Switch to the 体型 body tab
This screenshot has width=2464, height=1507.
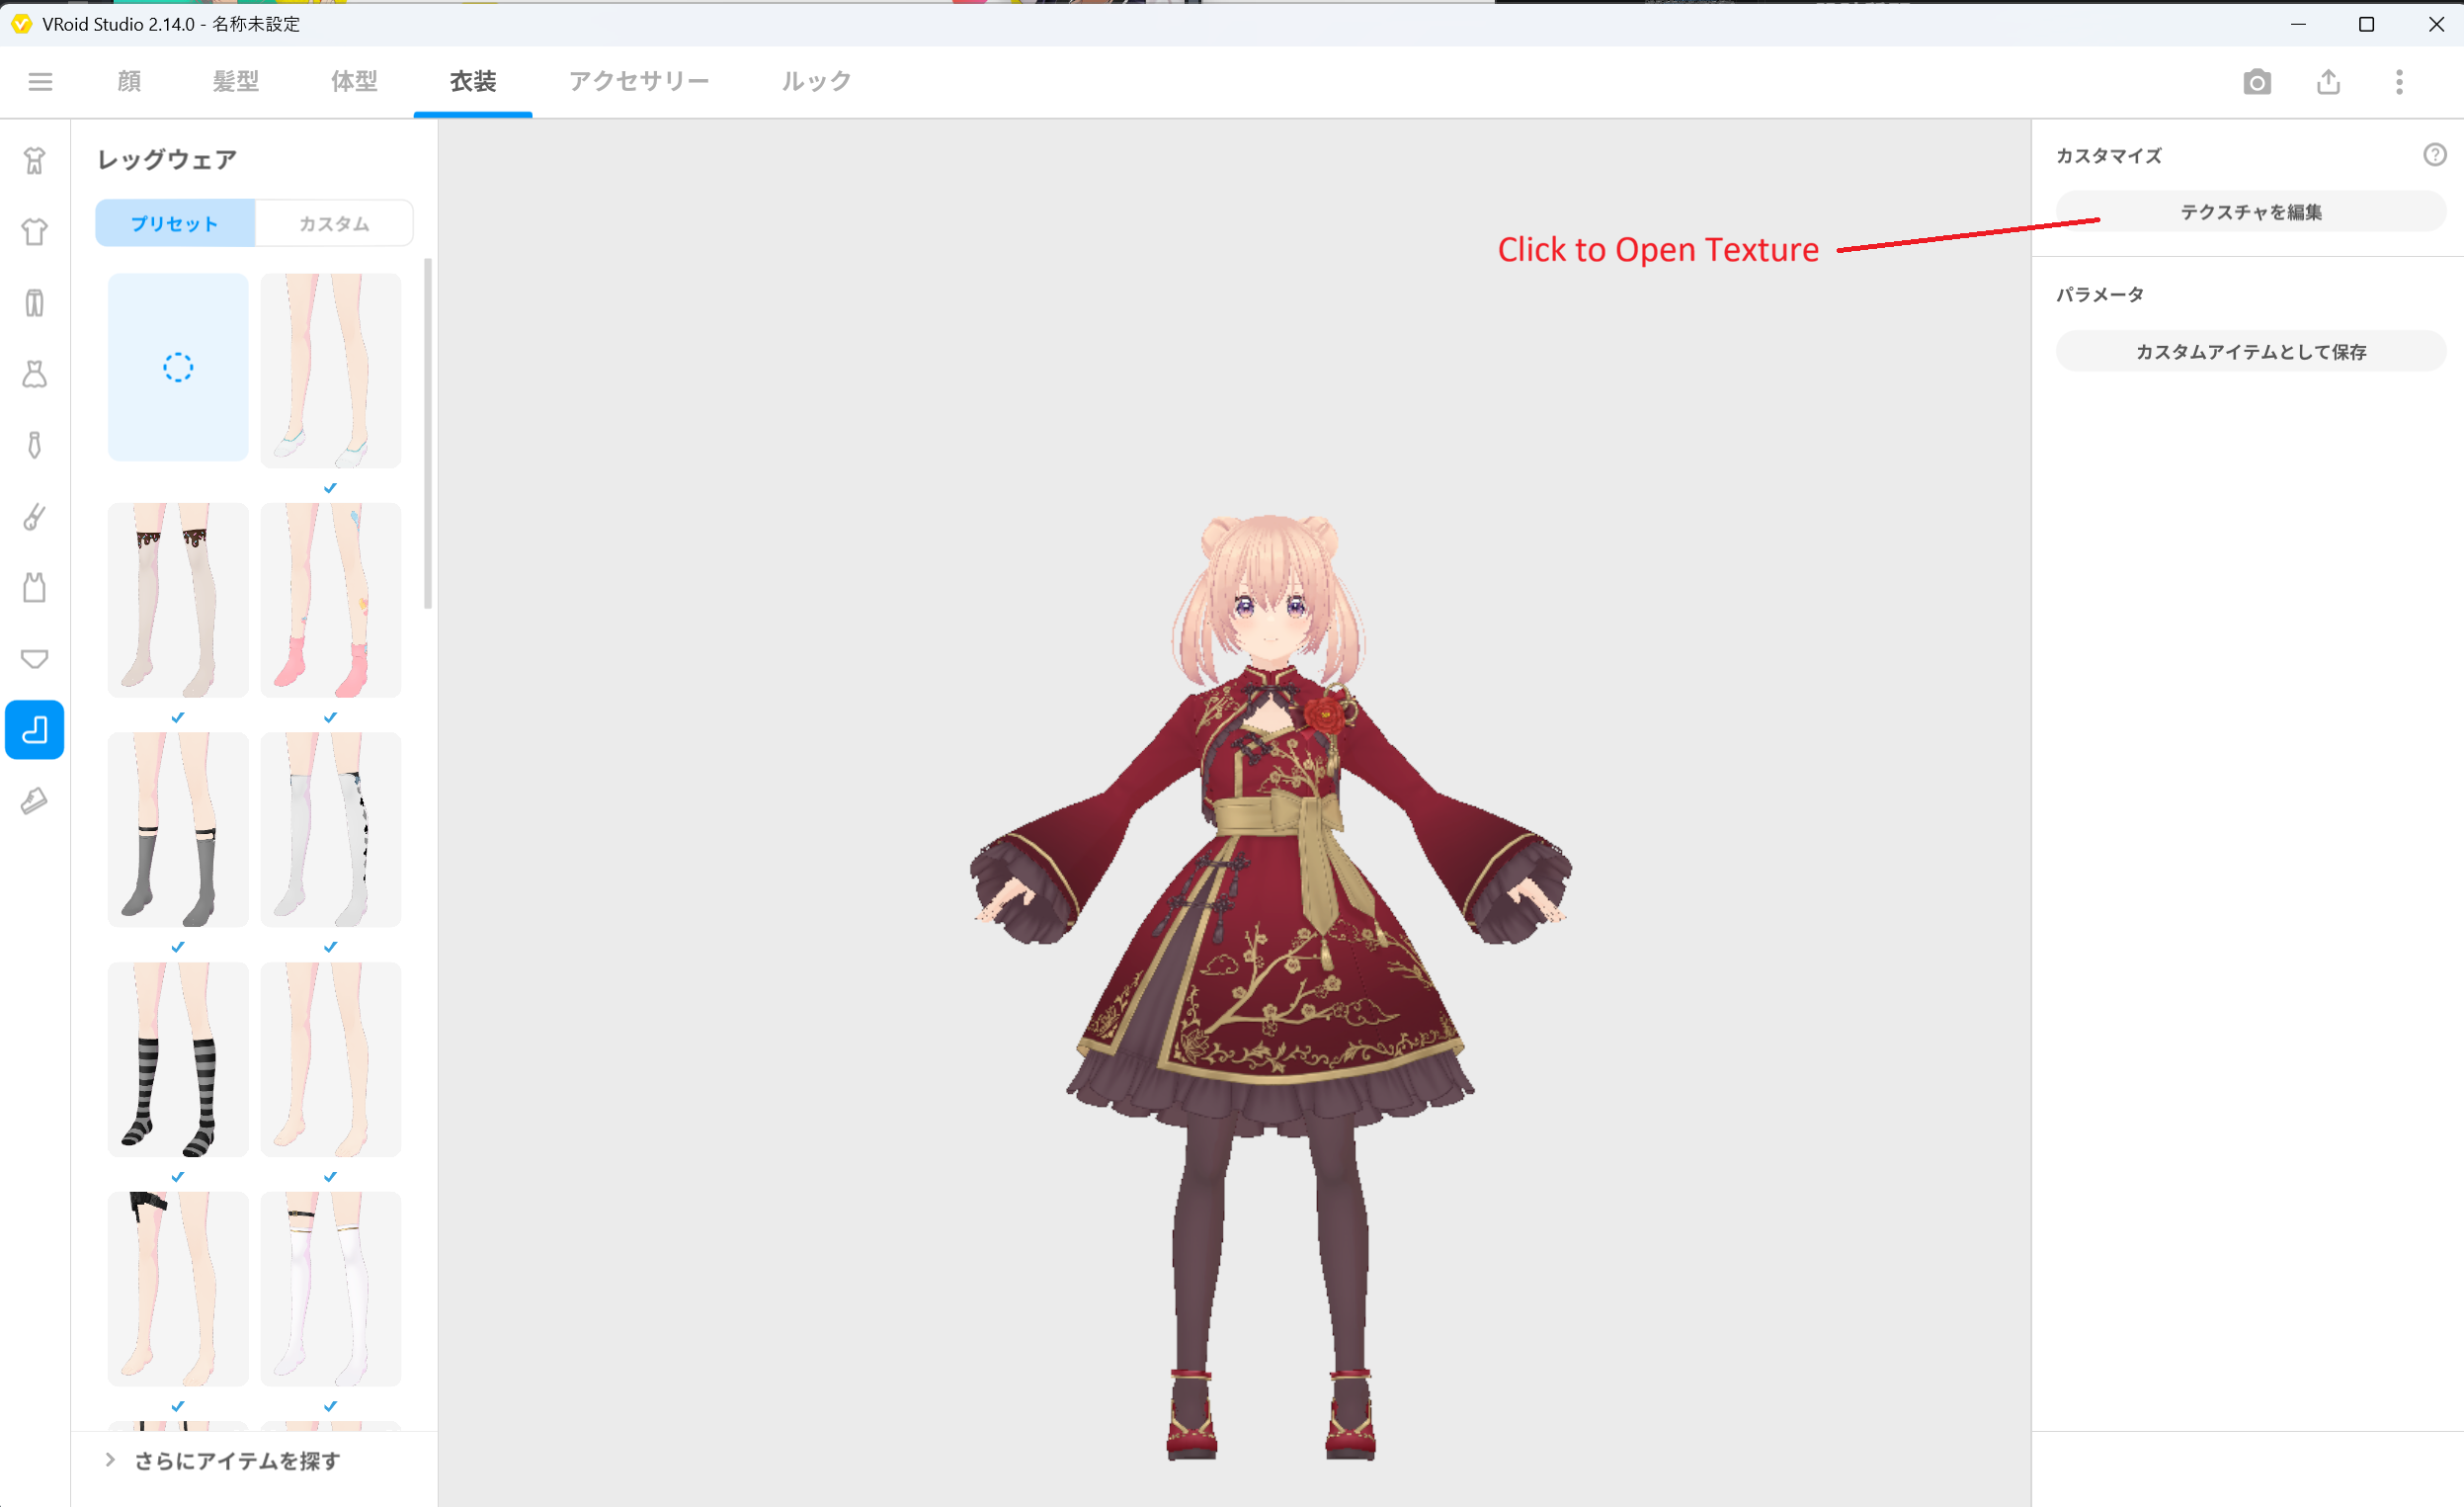pos(354,81)
